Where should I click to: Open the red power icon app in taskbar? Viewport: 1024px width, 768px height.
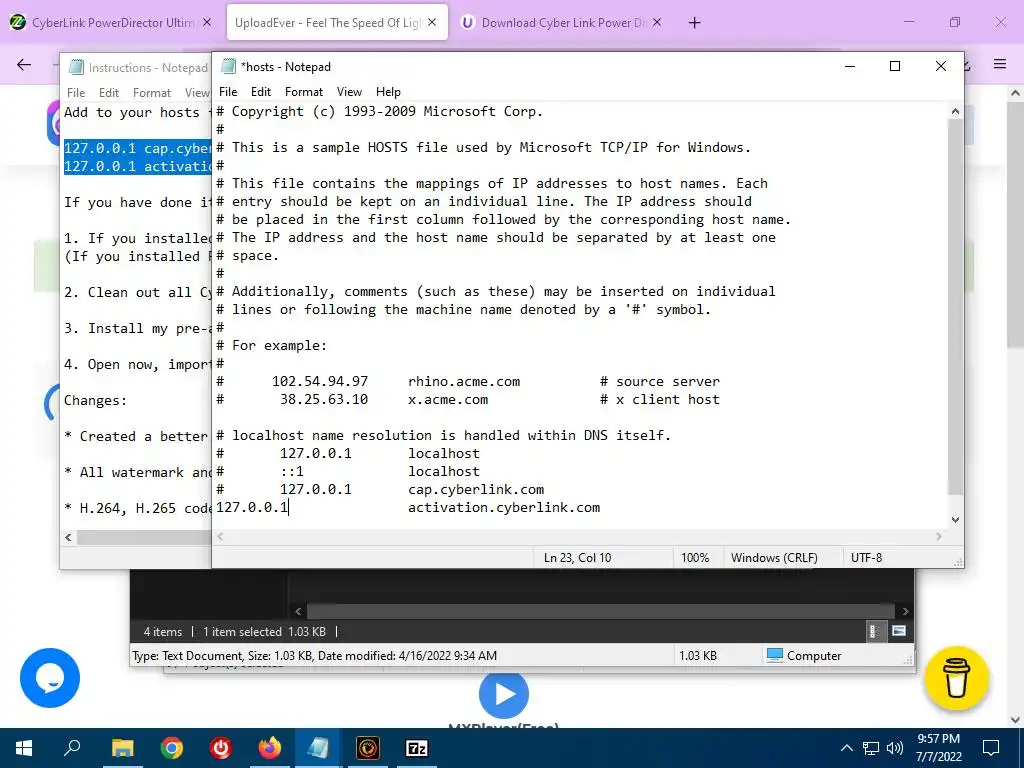coord(221,748)
